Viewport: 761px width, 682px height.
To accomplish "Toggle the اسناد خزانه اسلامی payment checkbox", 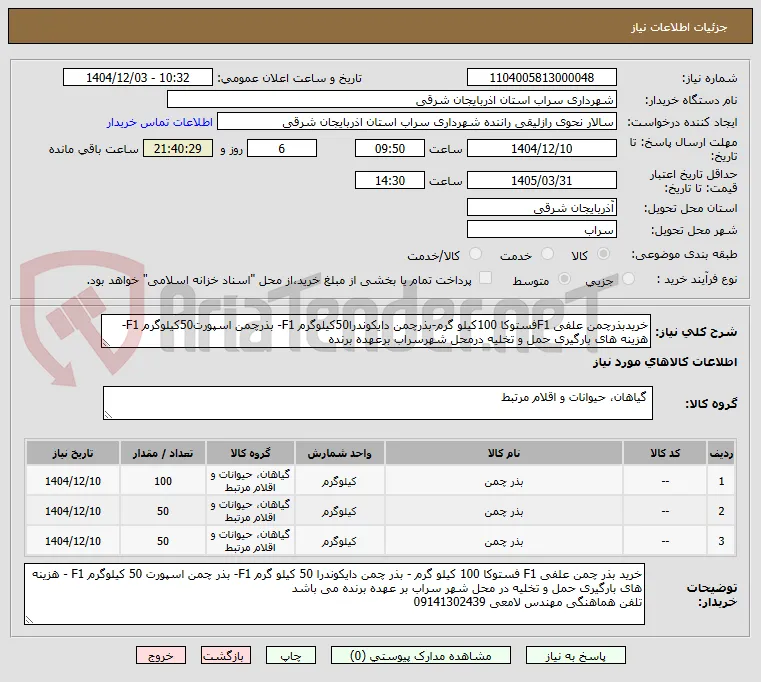I will (485, 278).
